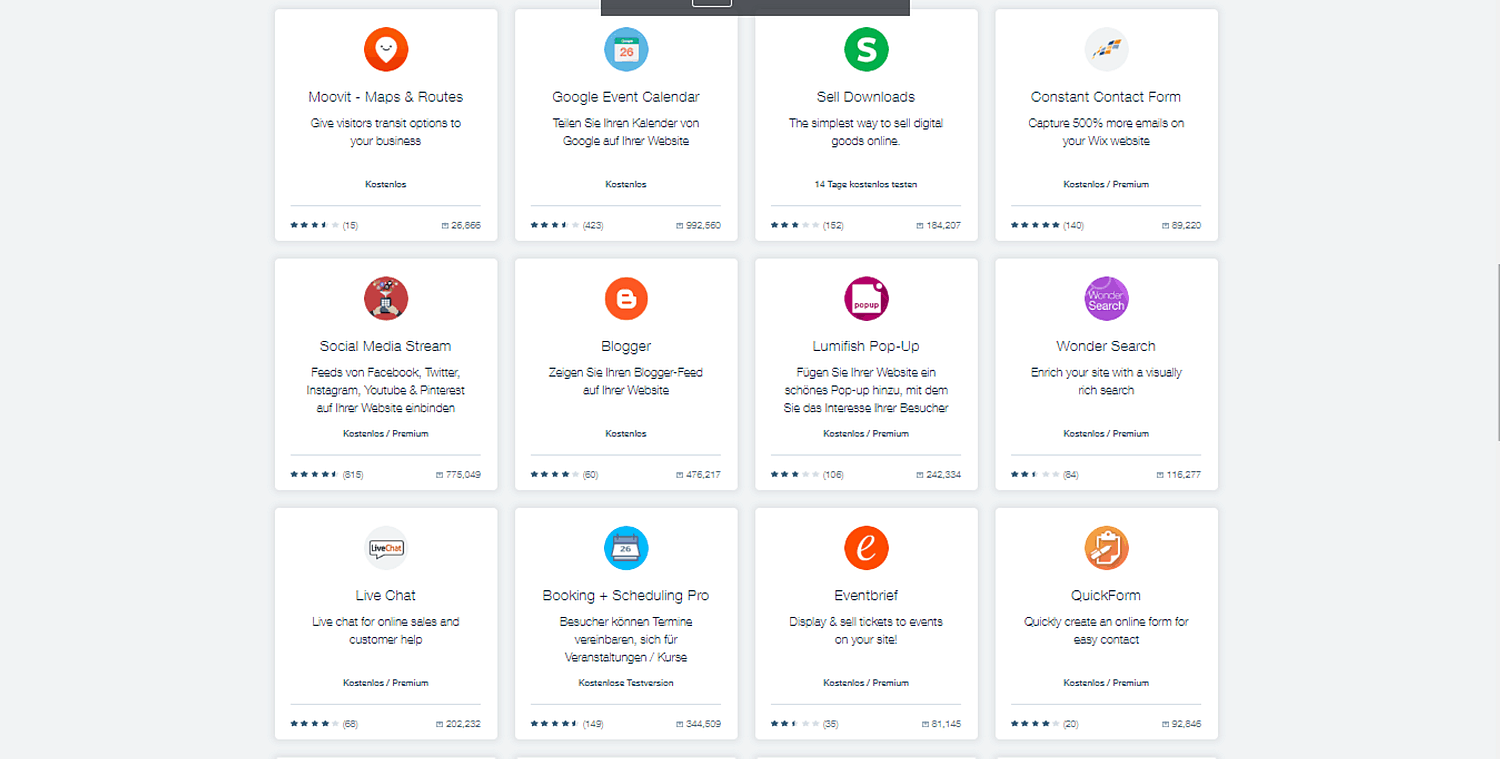The image size is (1500, 759).
Task: Click the Wonder Search rating (84)
Action: click(x=1045, y=475)
